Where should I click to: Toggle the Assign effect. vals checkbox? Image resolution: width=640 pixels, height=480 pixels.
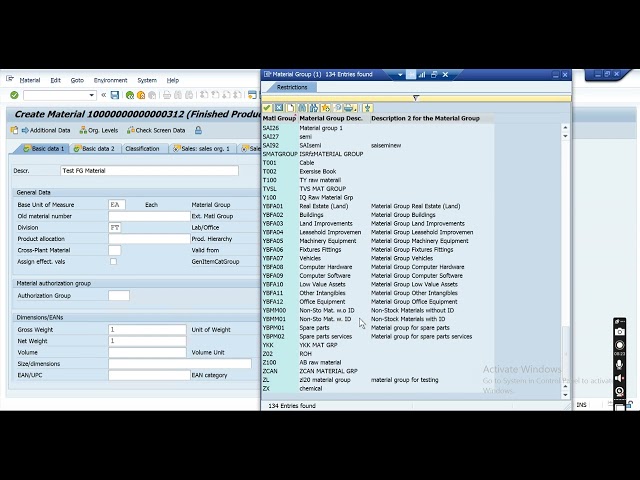point(113,261)
